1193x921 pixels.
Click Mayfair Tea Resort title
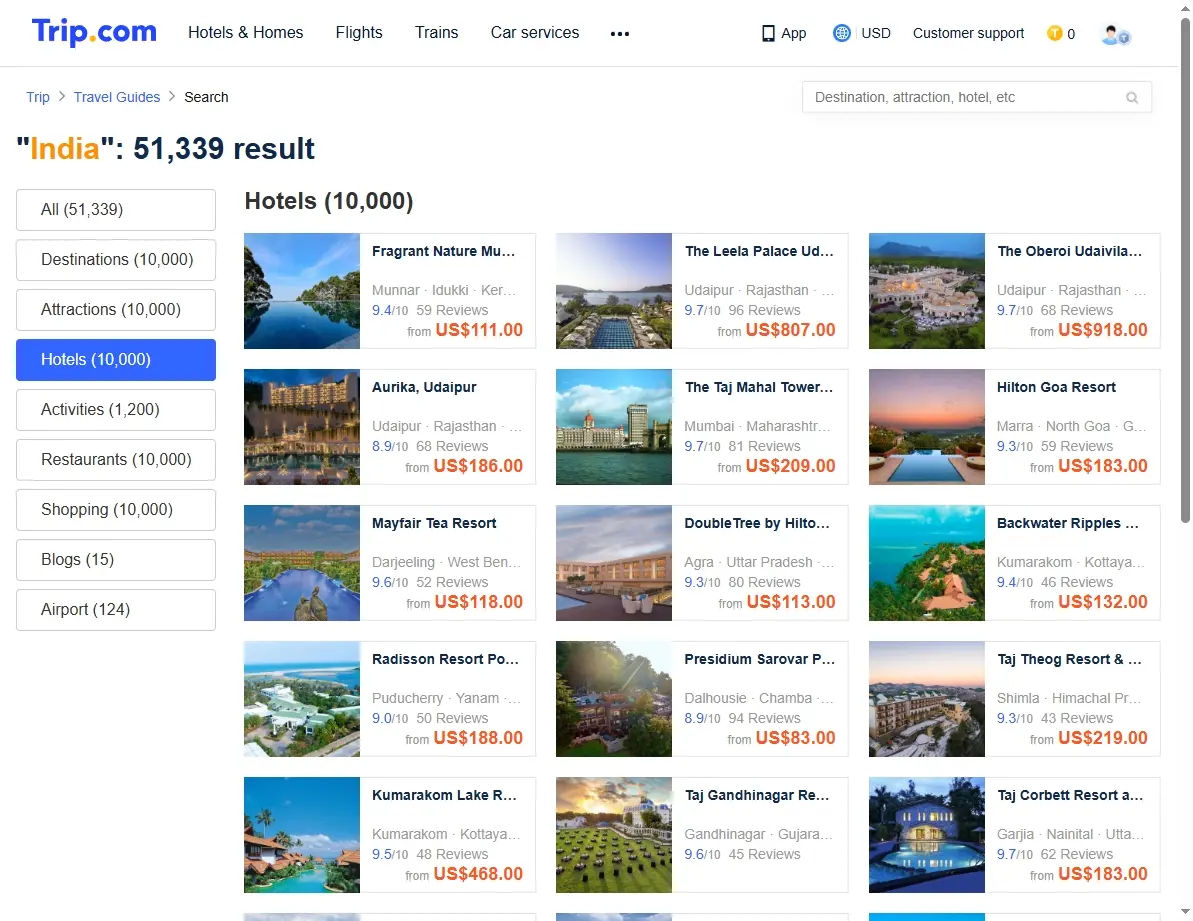coord(434,523)
